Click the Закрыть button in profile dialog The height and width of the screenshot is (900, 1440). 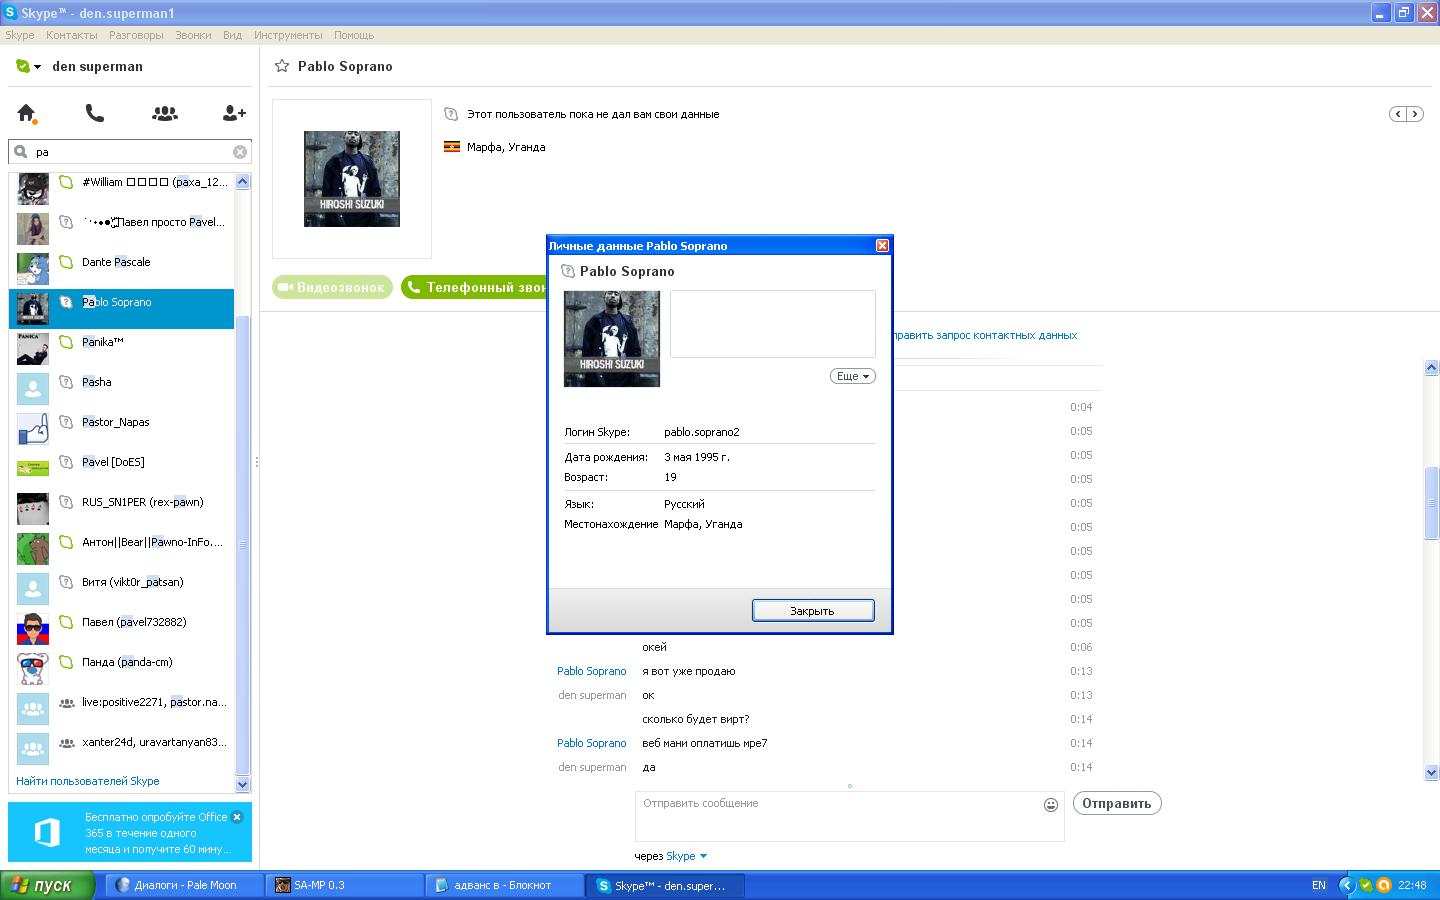pos(813,610)
